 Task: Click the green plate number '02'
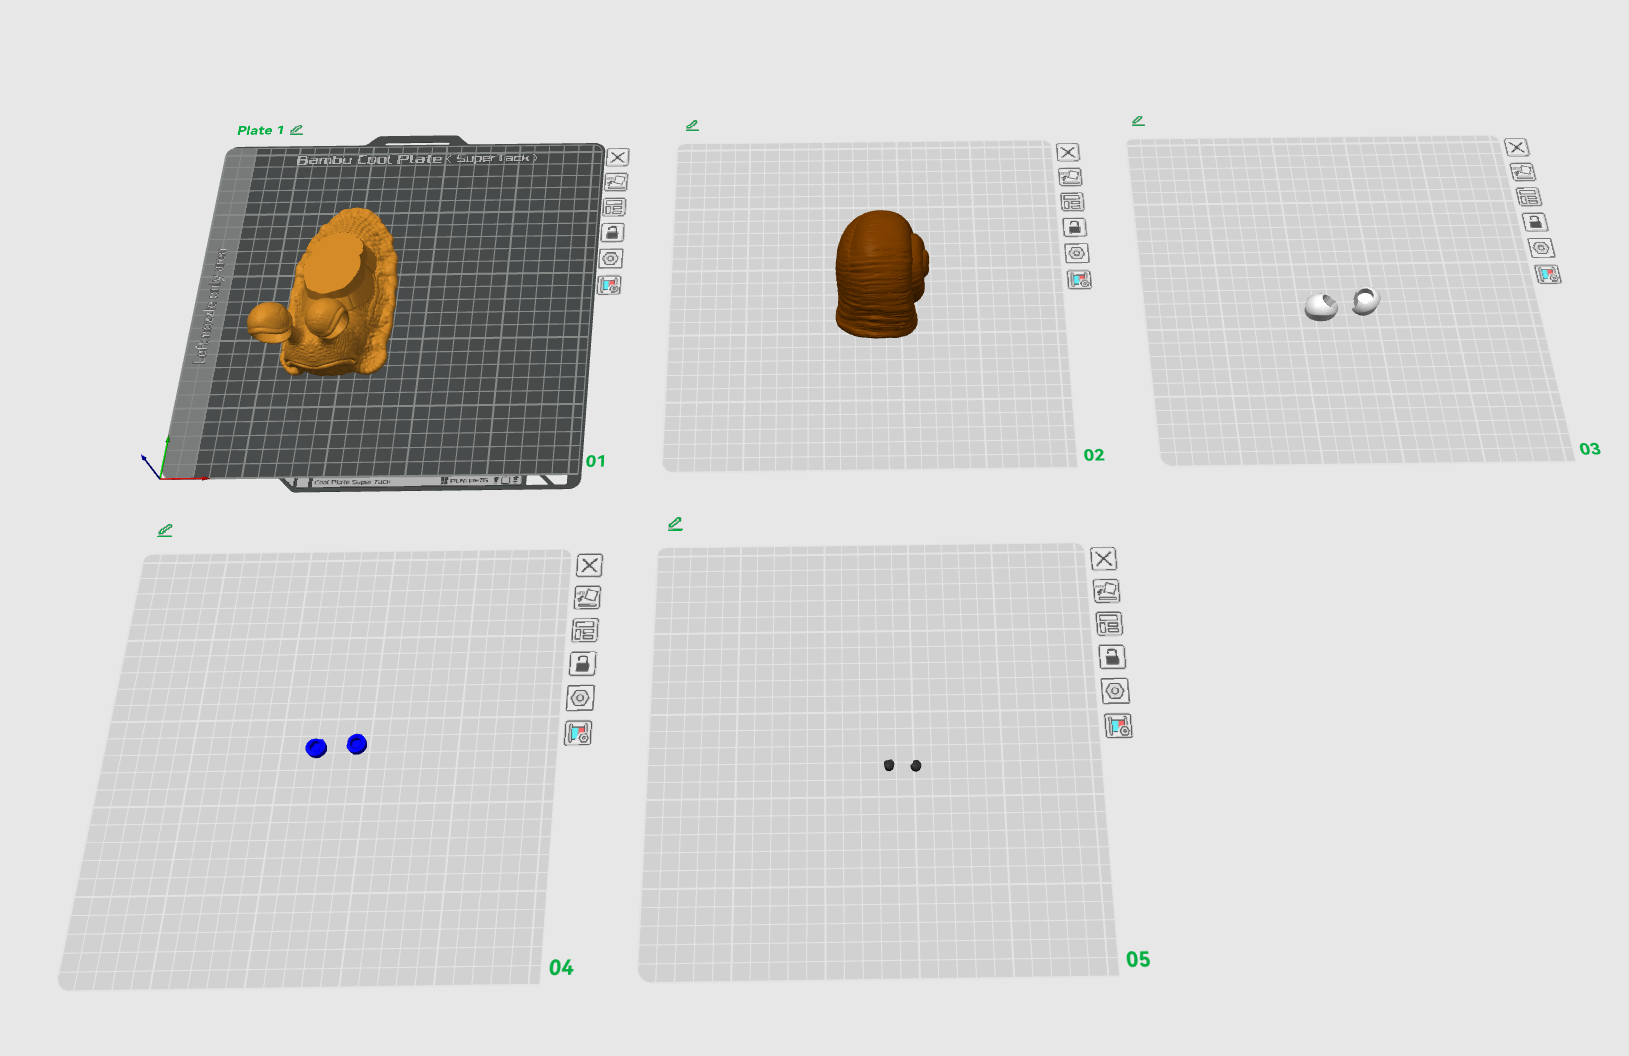point(1094,455)
